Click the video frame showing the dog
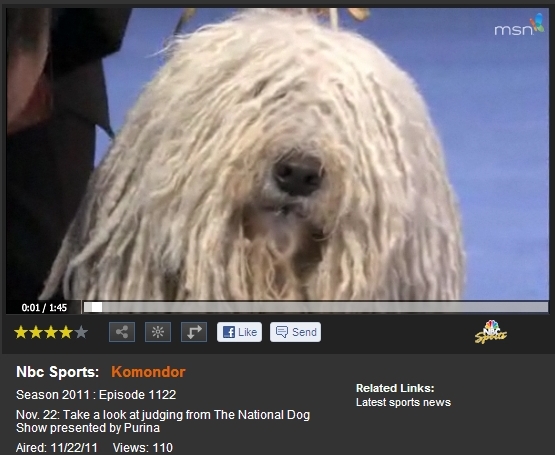 278,154
